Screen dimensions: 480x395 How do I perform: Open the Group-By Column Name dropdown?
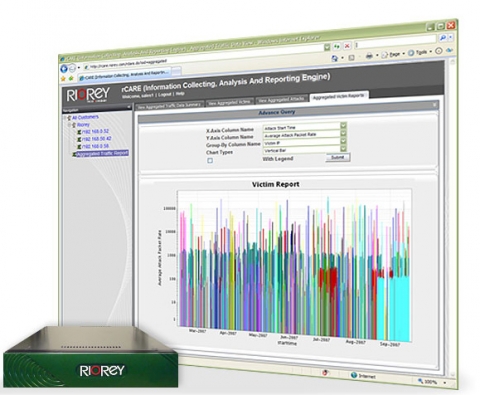point(343,141)
